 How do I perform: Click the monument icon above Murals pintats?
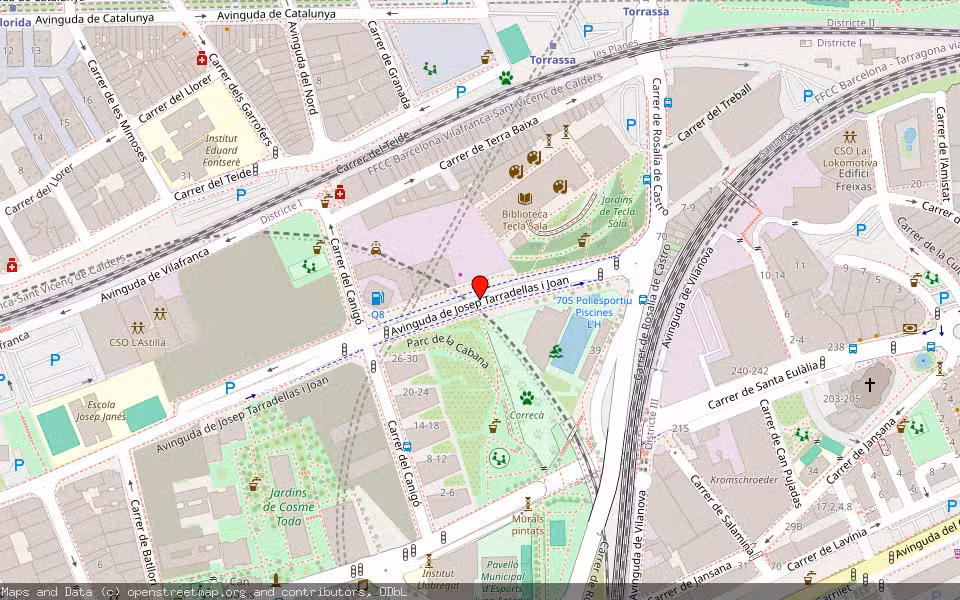tap(528, 504)
